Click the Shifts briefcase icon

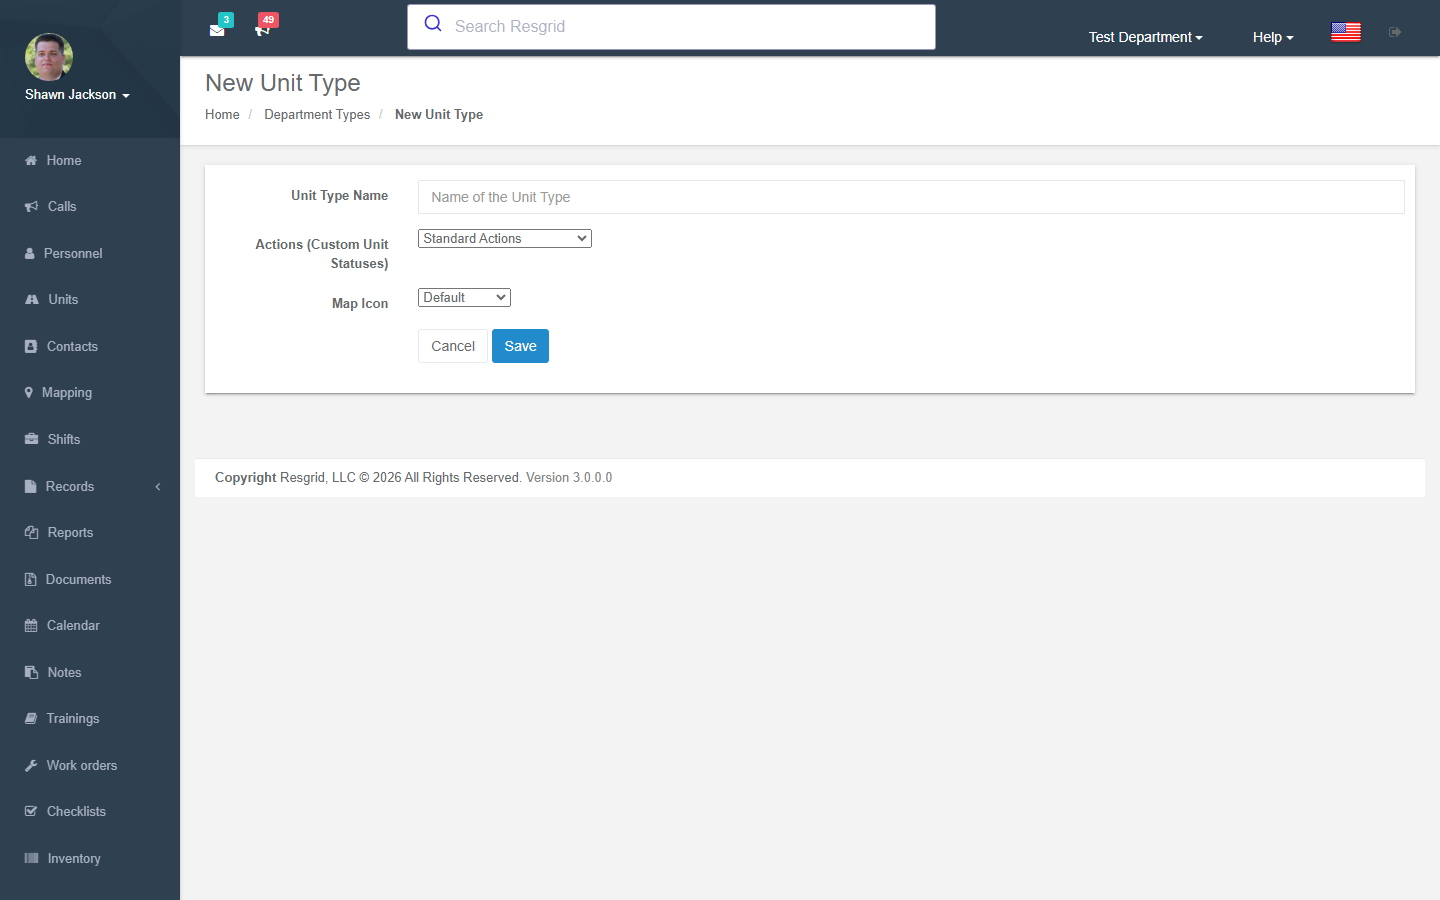click(x=31, y=439)
